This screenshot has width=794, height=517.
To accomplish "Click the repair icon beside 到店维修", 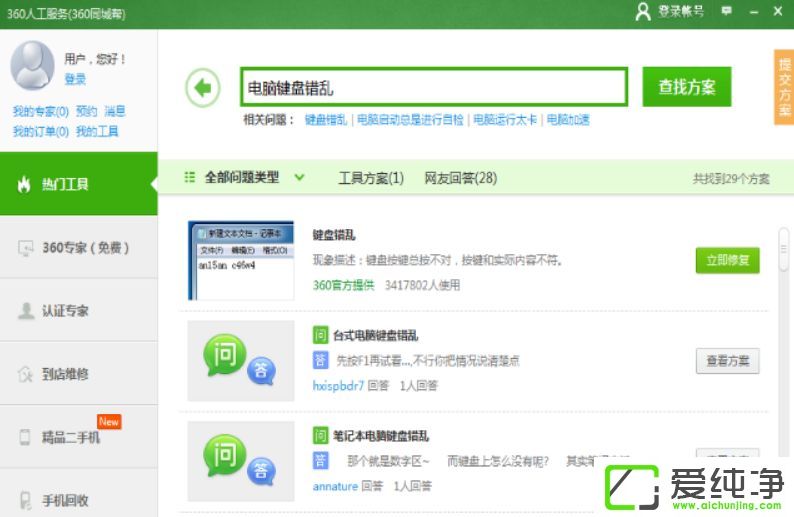I will click(x=25, y=374).
